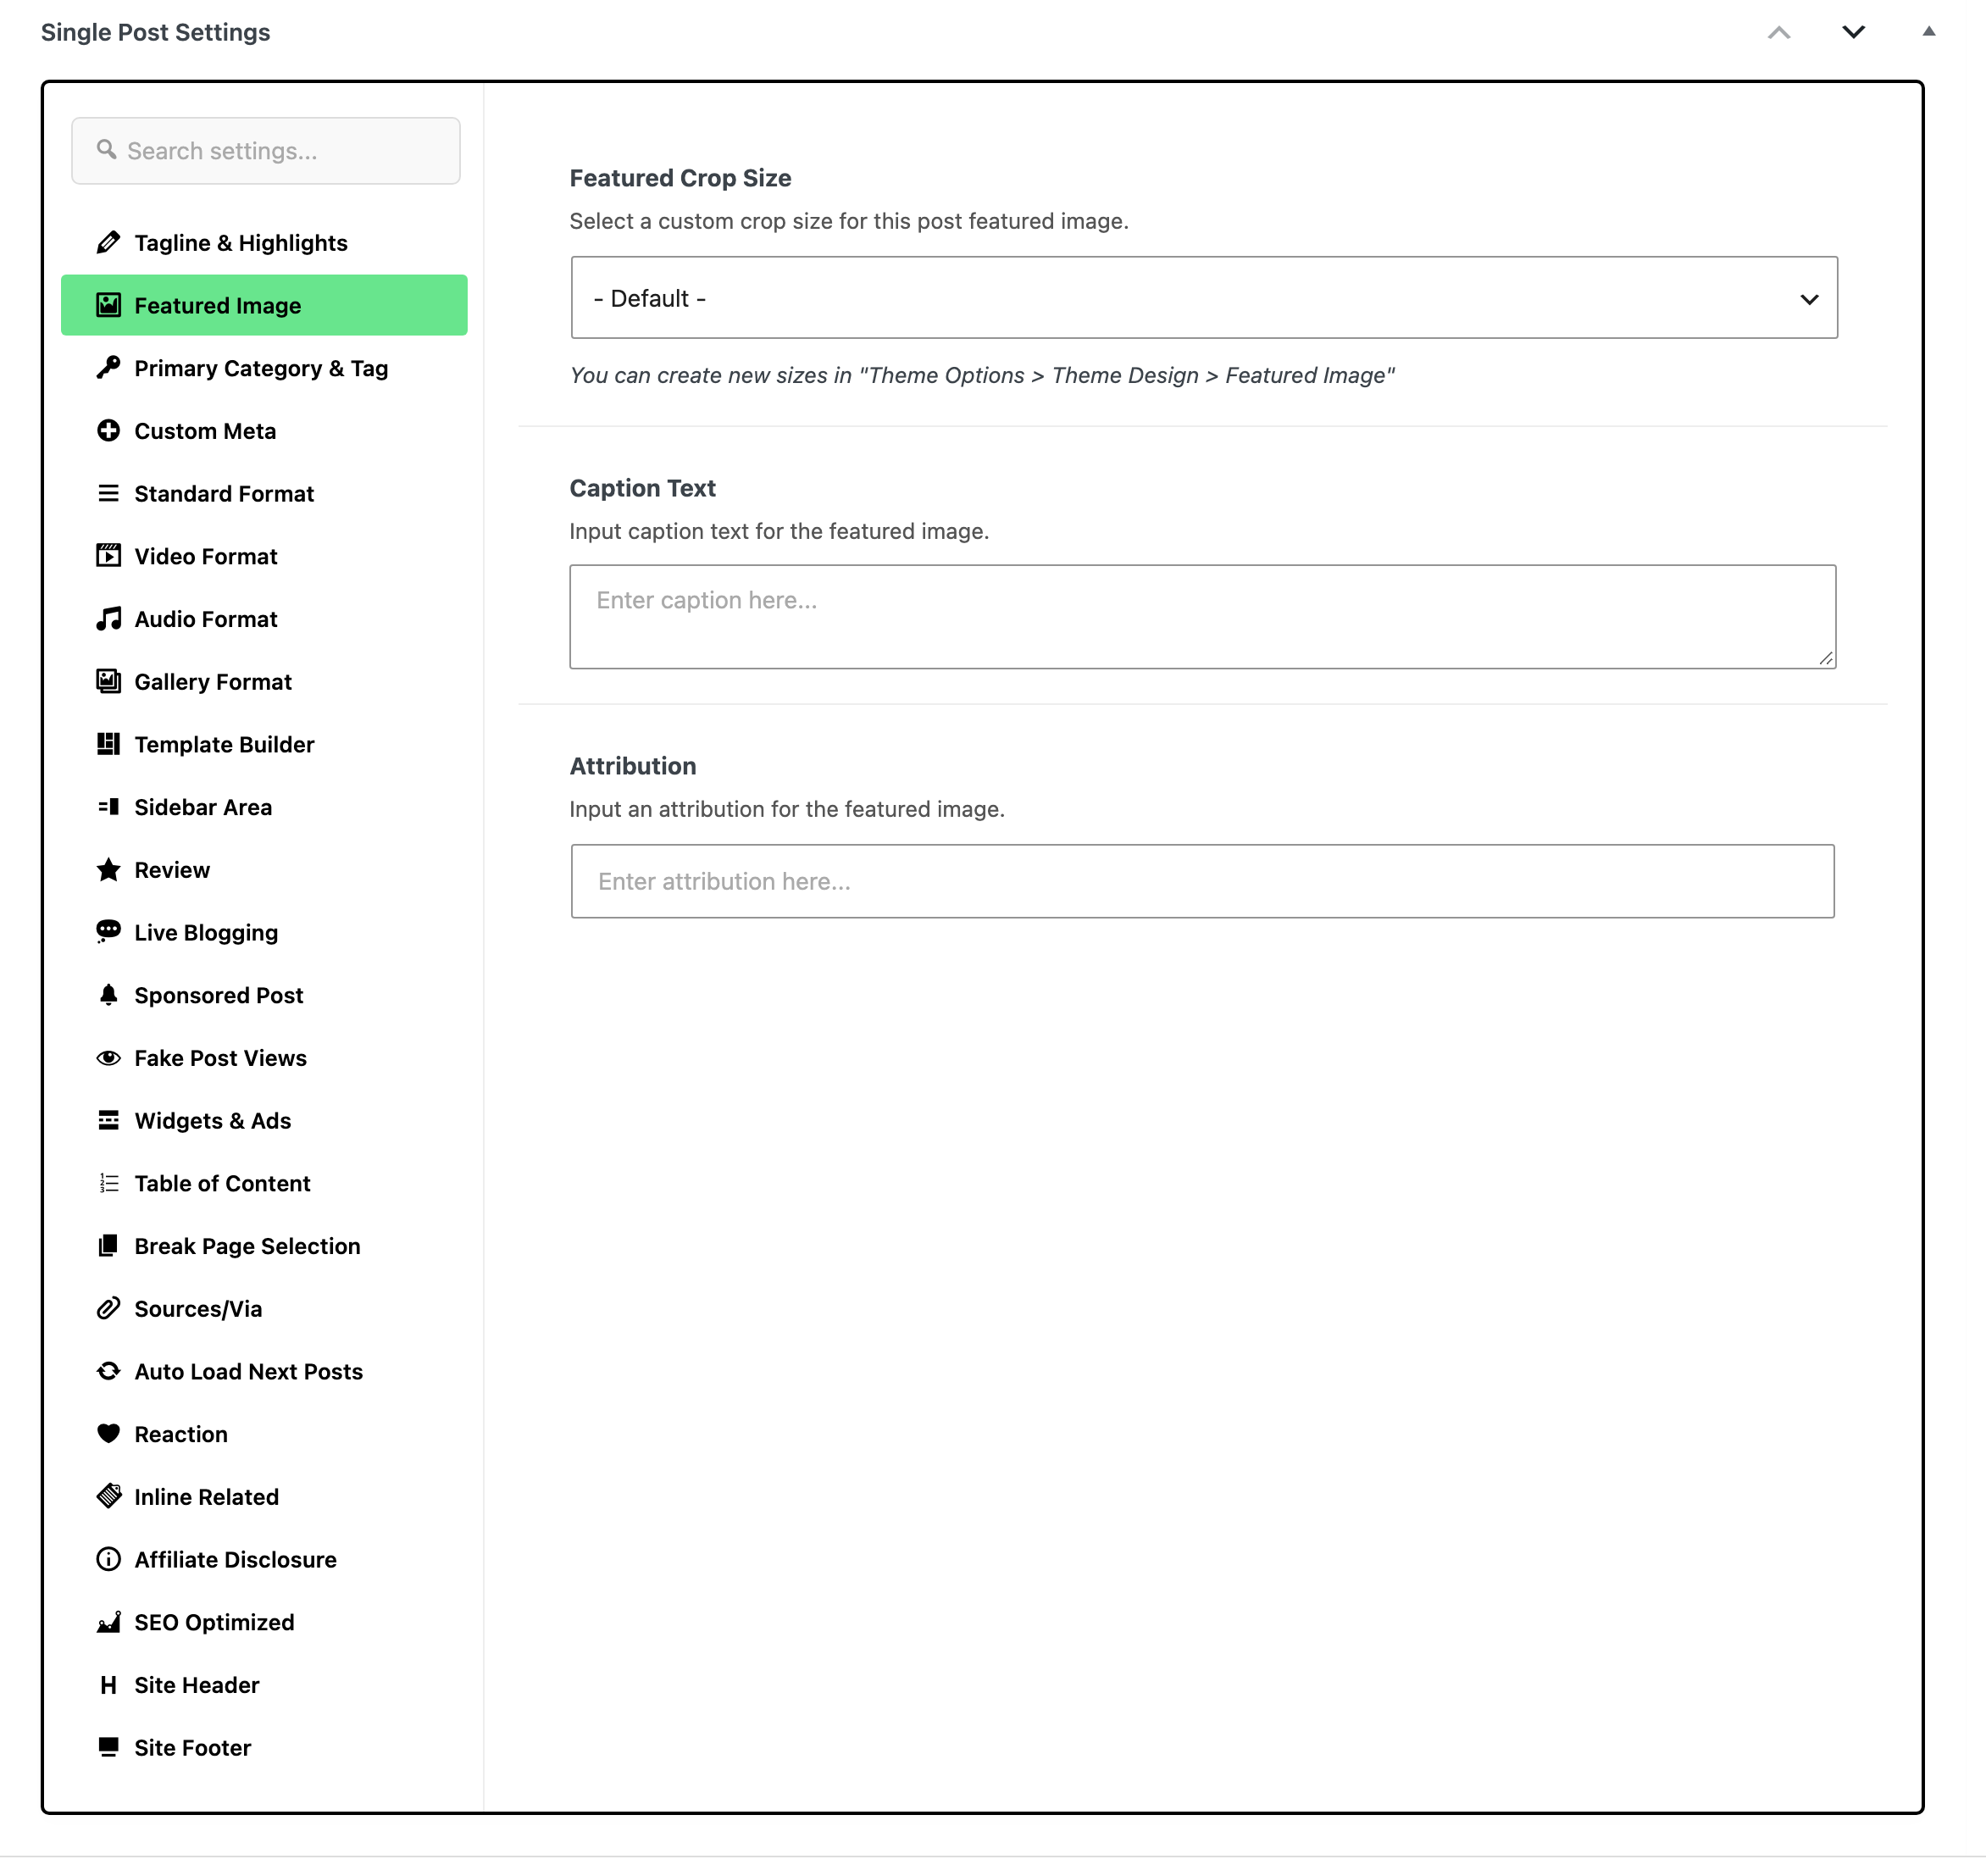This screenshot has height=1876, width=1986.
Task: Click the paperclip icon next to Sources/Via
Action: coord(108,1309)
